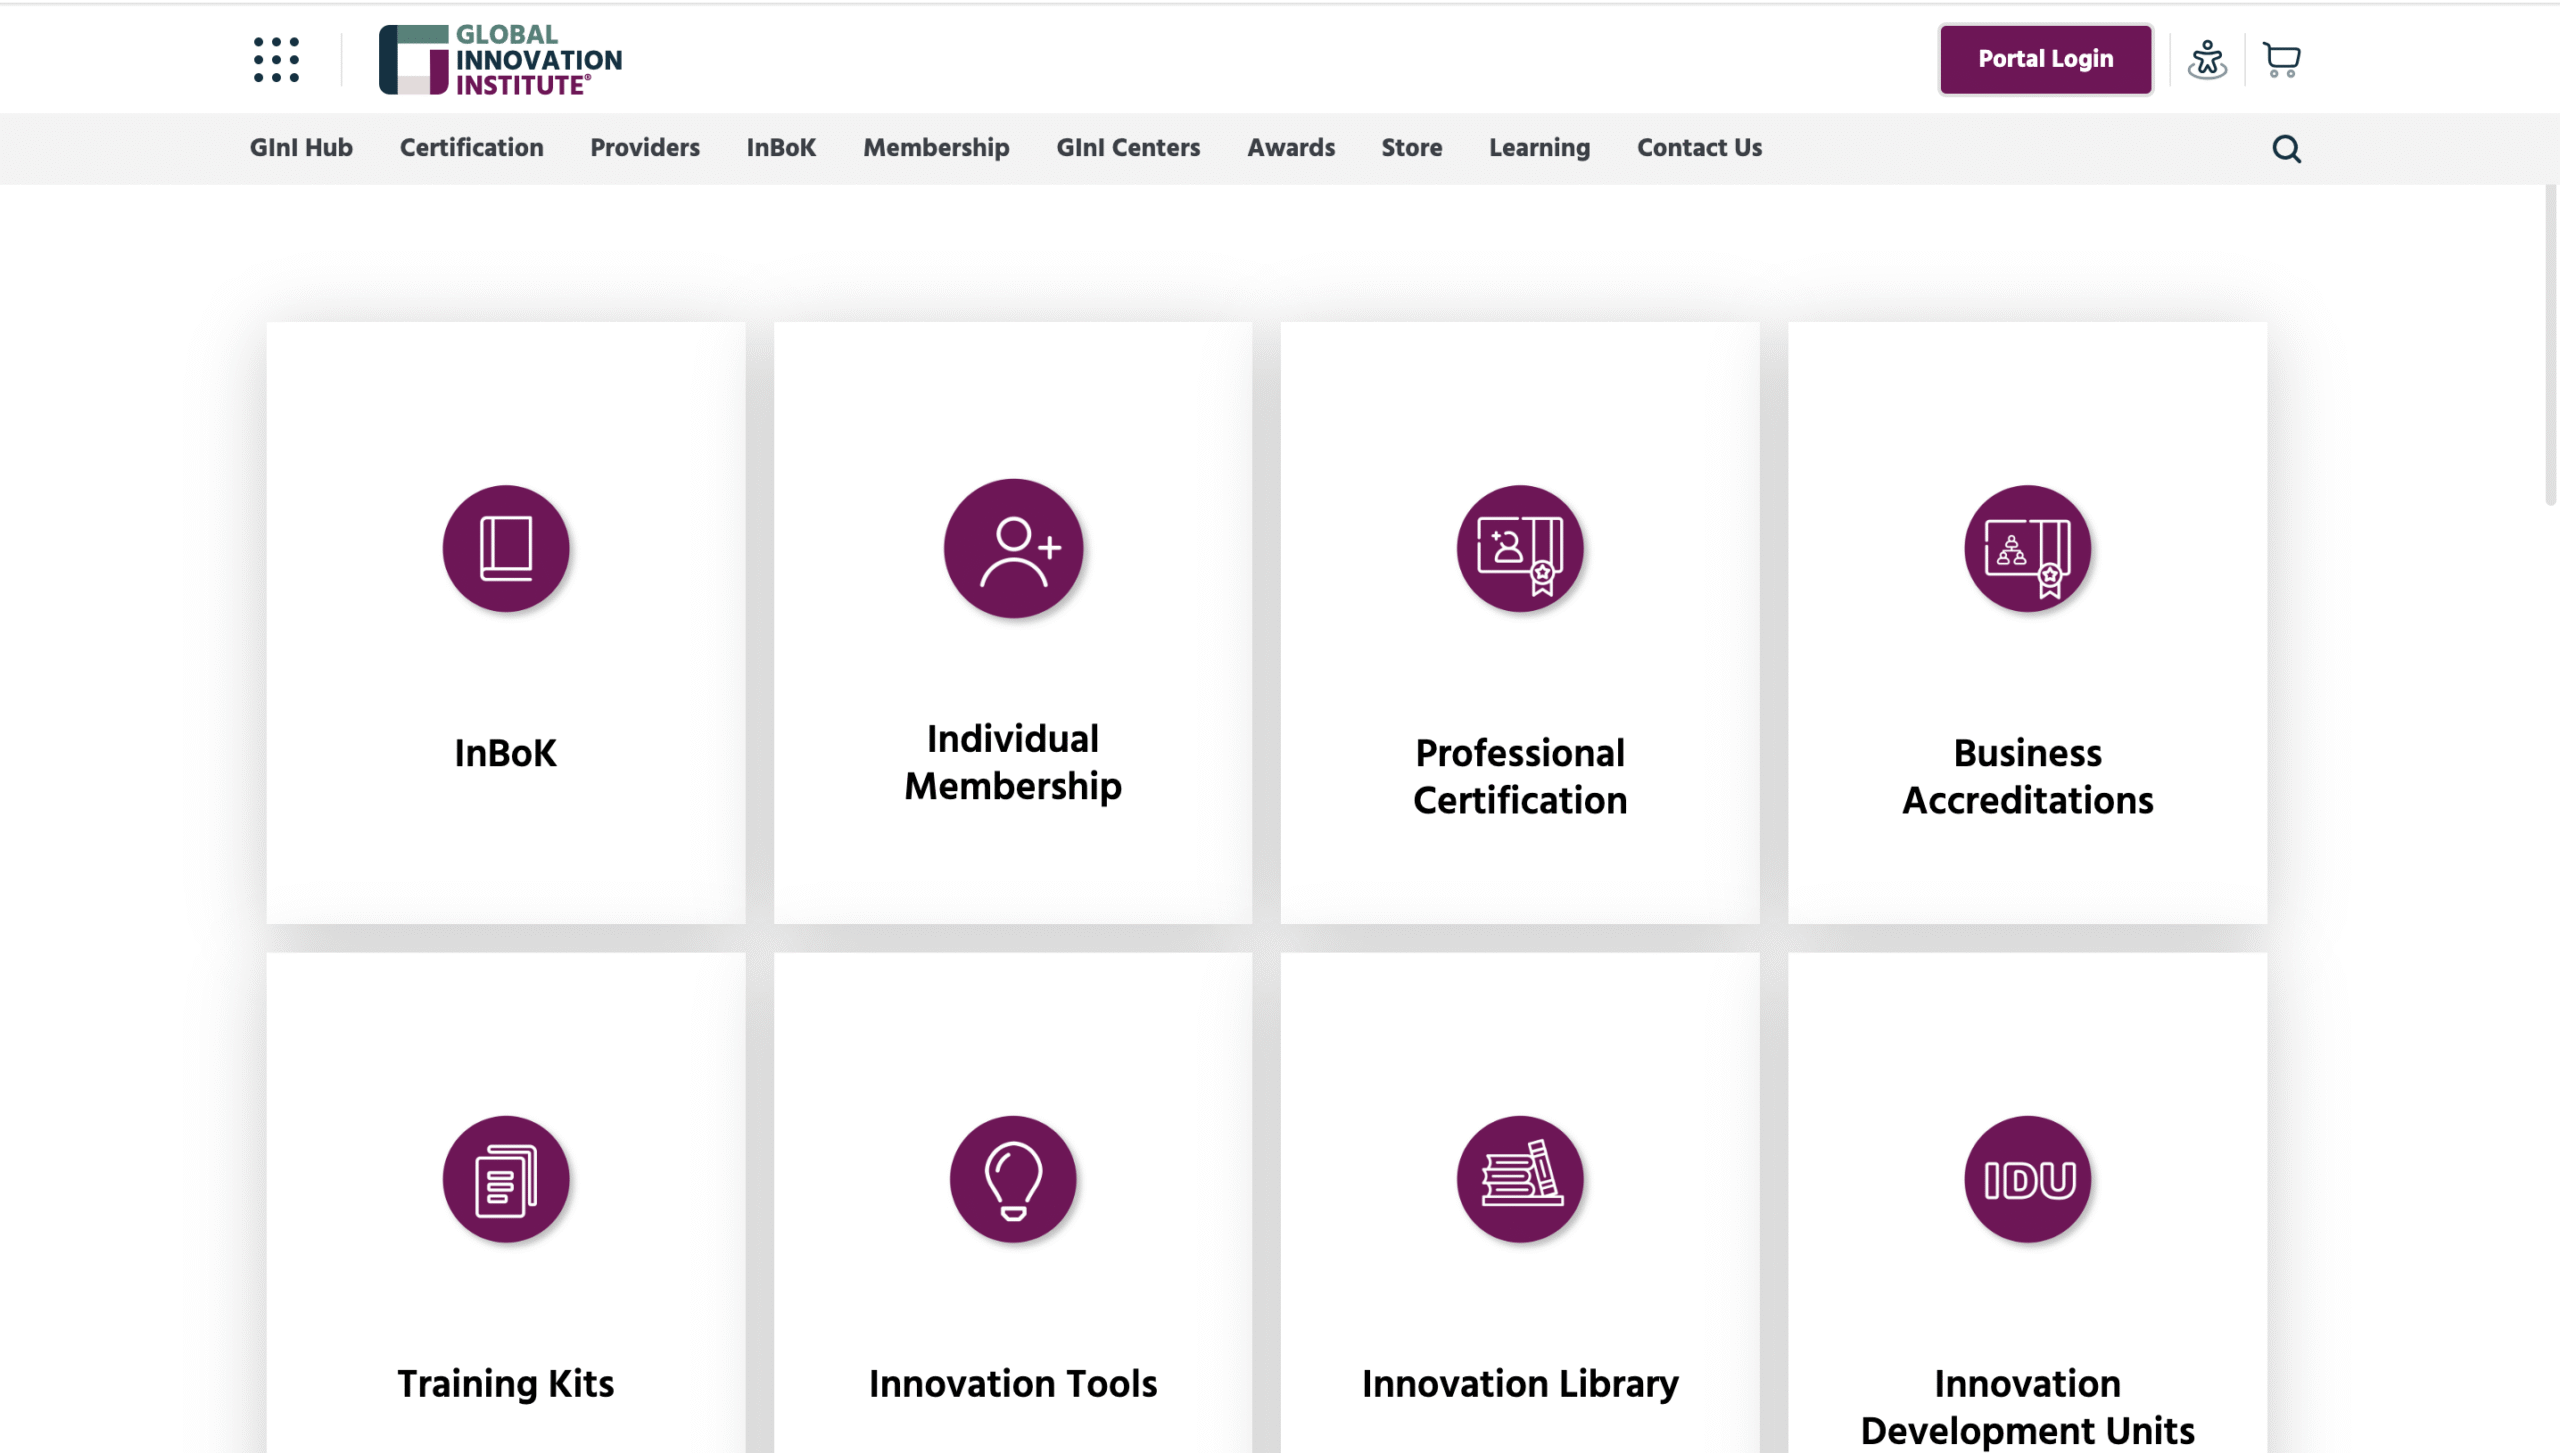Open the Training Kits card title
This screenshot has width=2560, height=1453.
pyautogui.click(x=506, y=1384)
